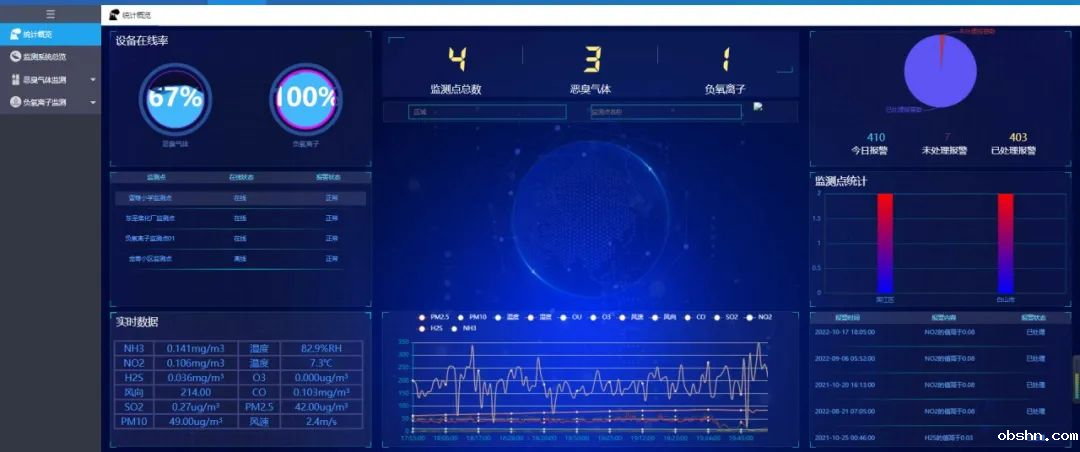
Task: Click the broken image icon beside search fields
Action: tap(758, 107)
